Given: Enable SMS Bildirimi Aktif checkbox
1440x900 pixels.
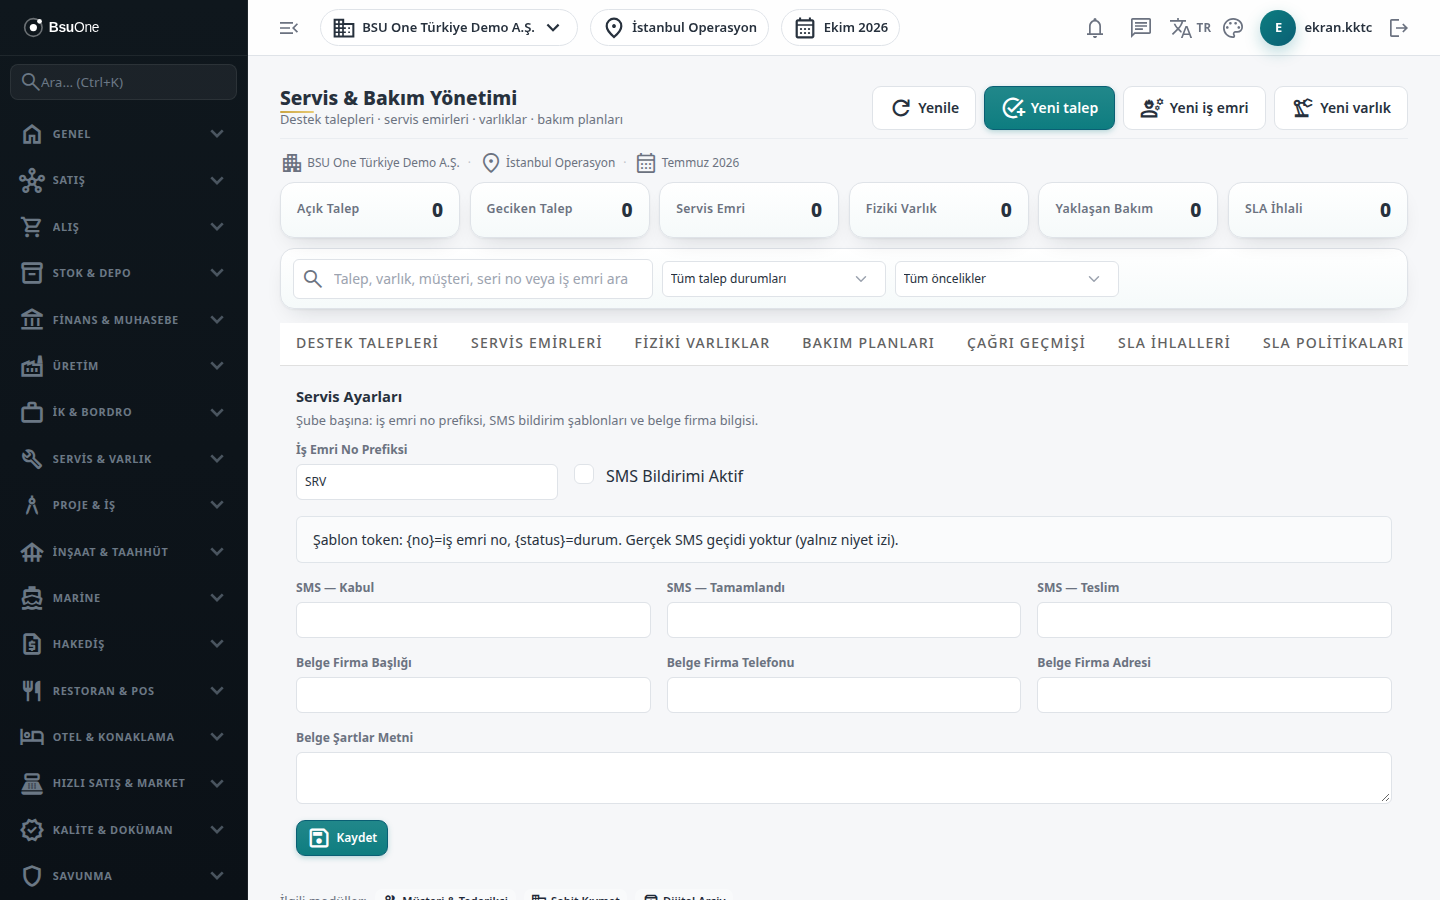Looking at the screenshot, I should coord(584,475).
